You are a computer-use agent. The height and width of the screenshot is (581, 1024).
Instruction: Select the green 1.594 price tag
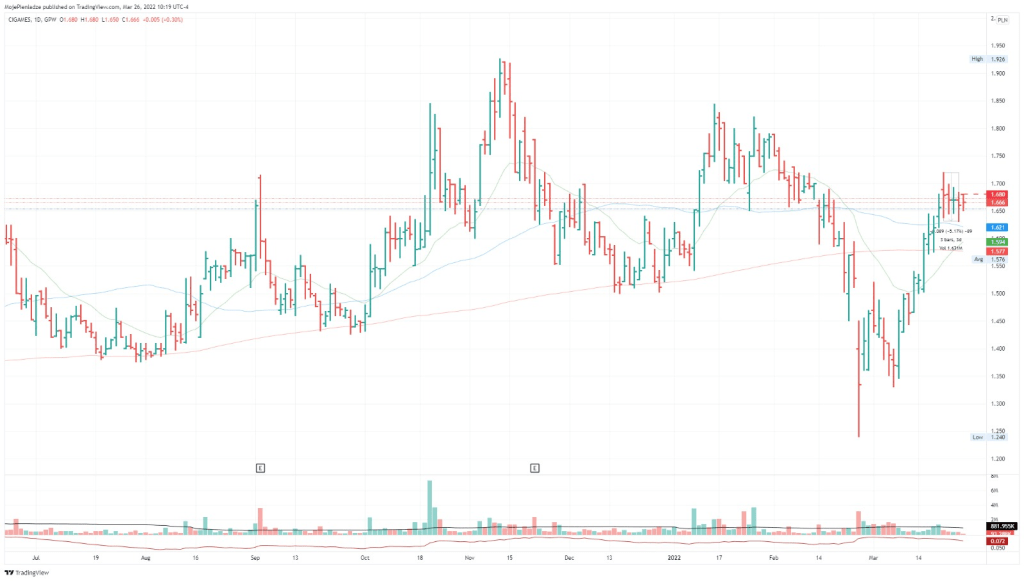[x=997, y=242]
